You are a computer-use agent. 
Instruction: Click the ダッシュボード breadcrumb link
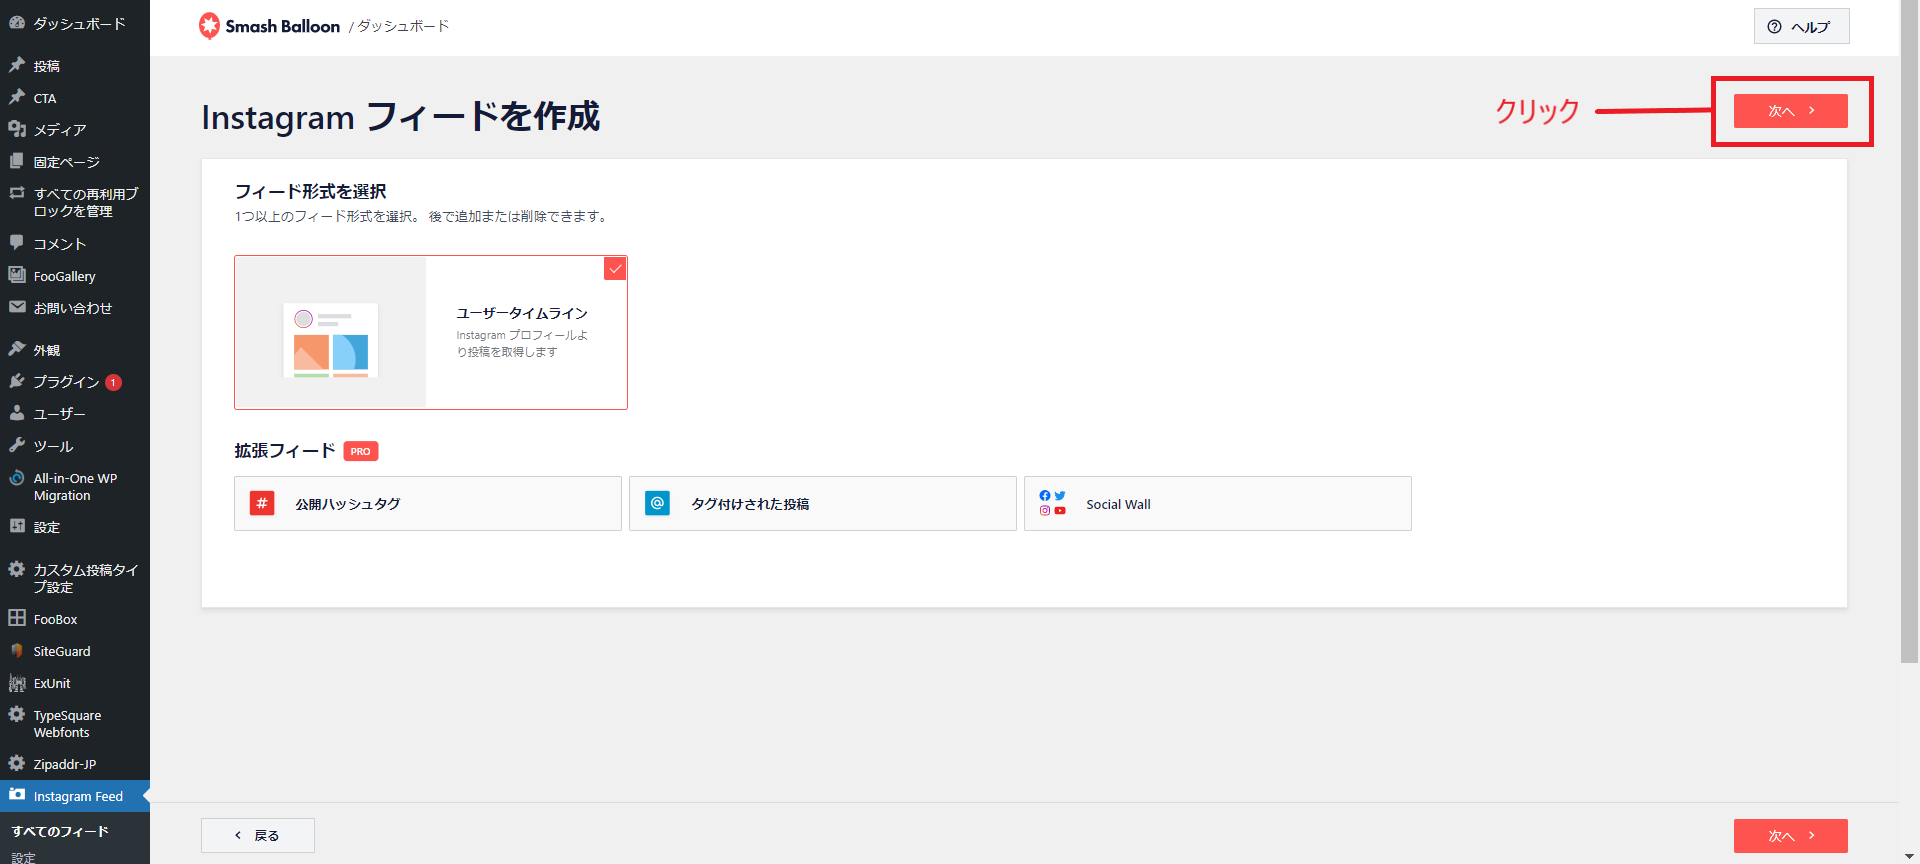404,26
